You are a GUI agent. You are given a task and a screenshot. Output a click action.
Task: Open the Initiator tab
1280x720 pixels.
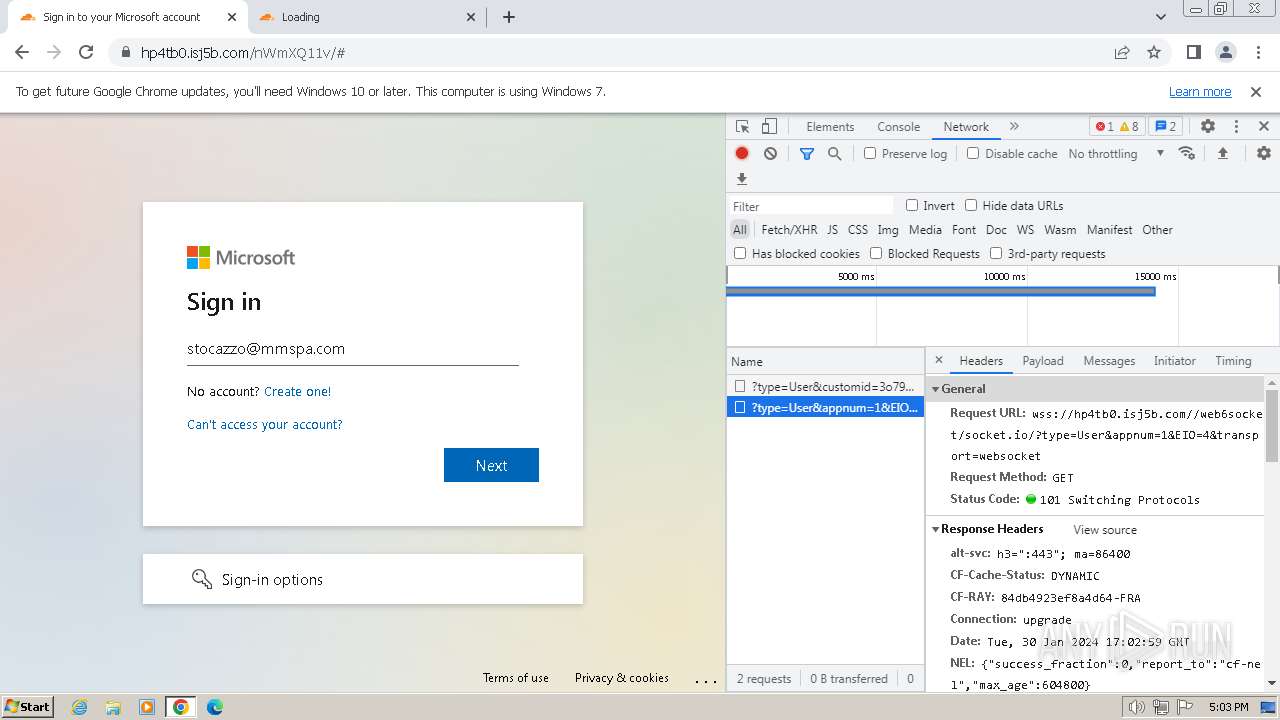[x=1175, y=361]
